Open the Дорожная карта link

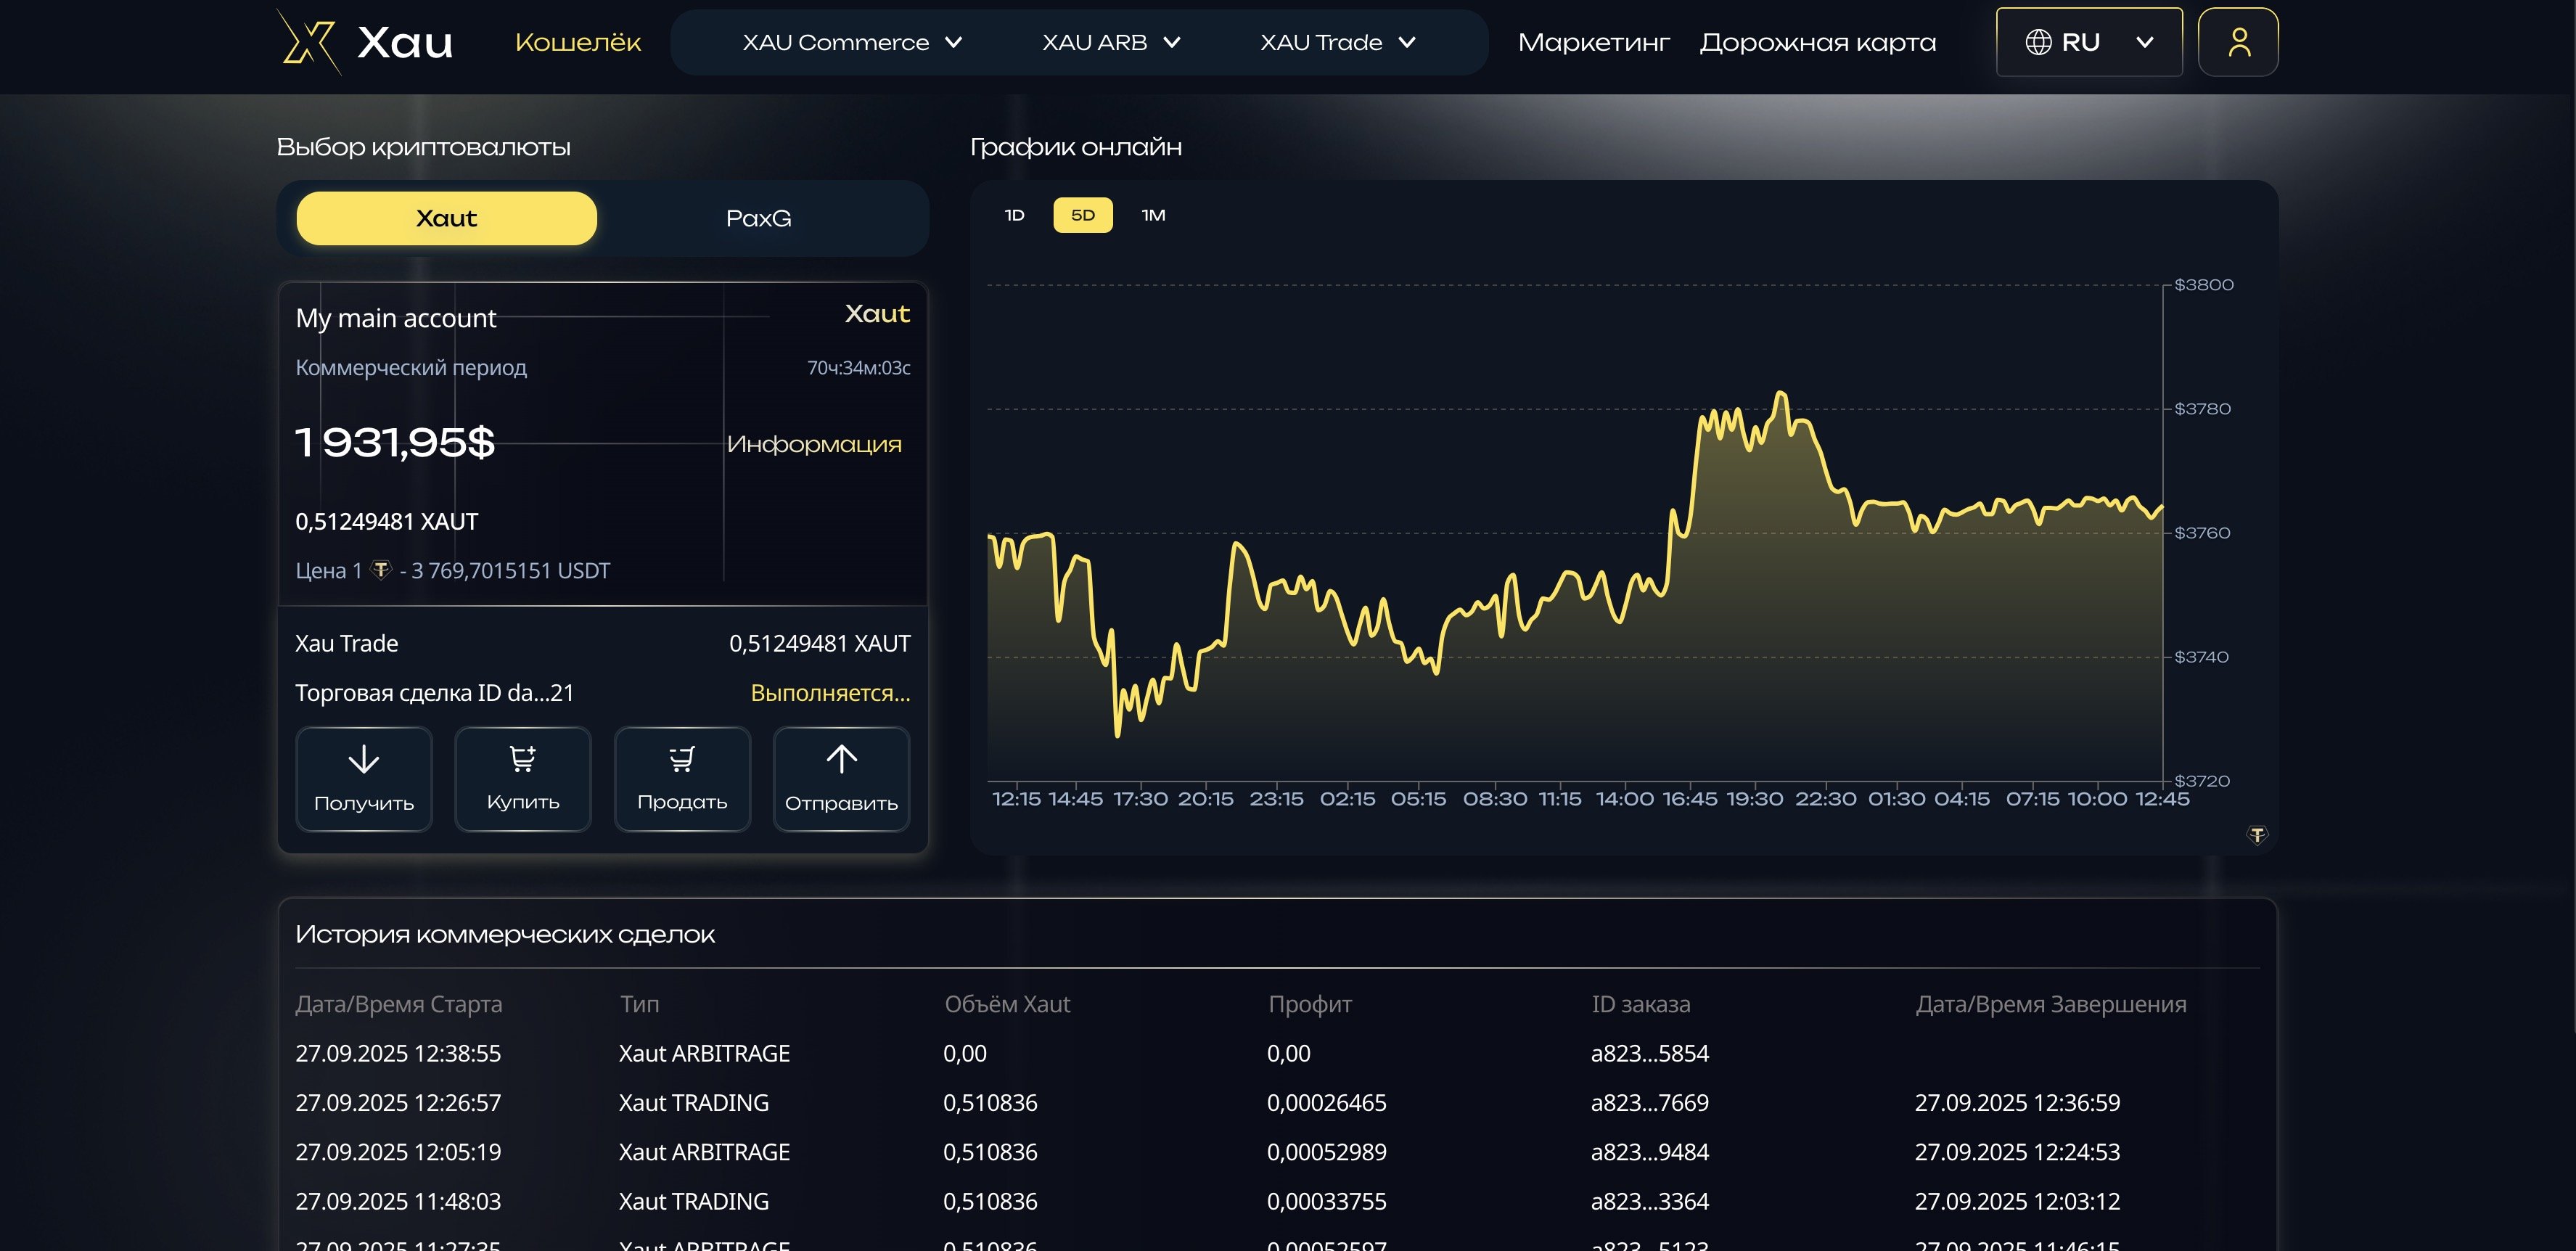1817,42
